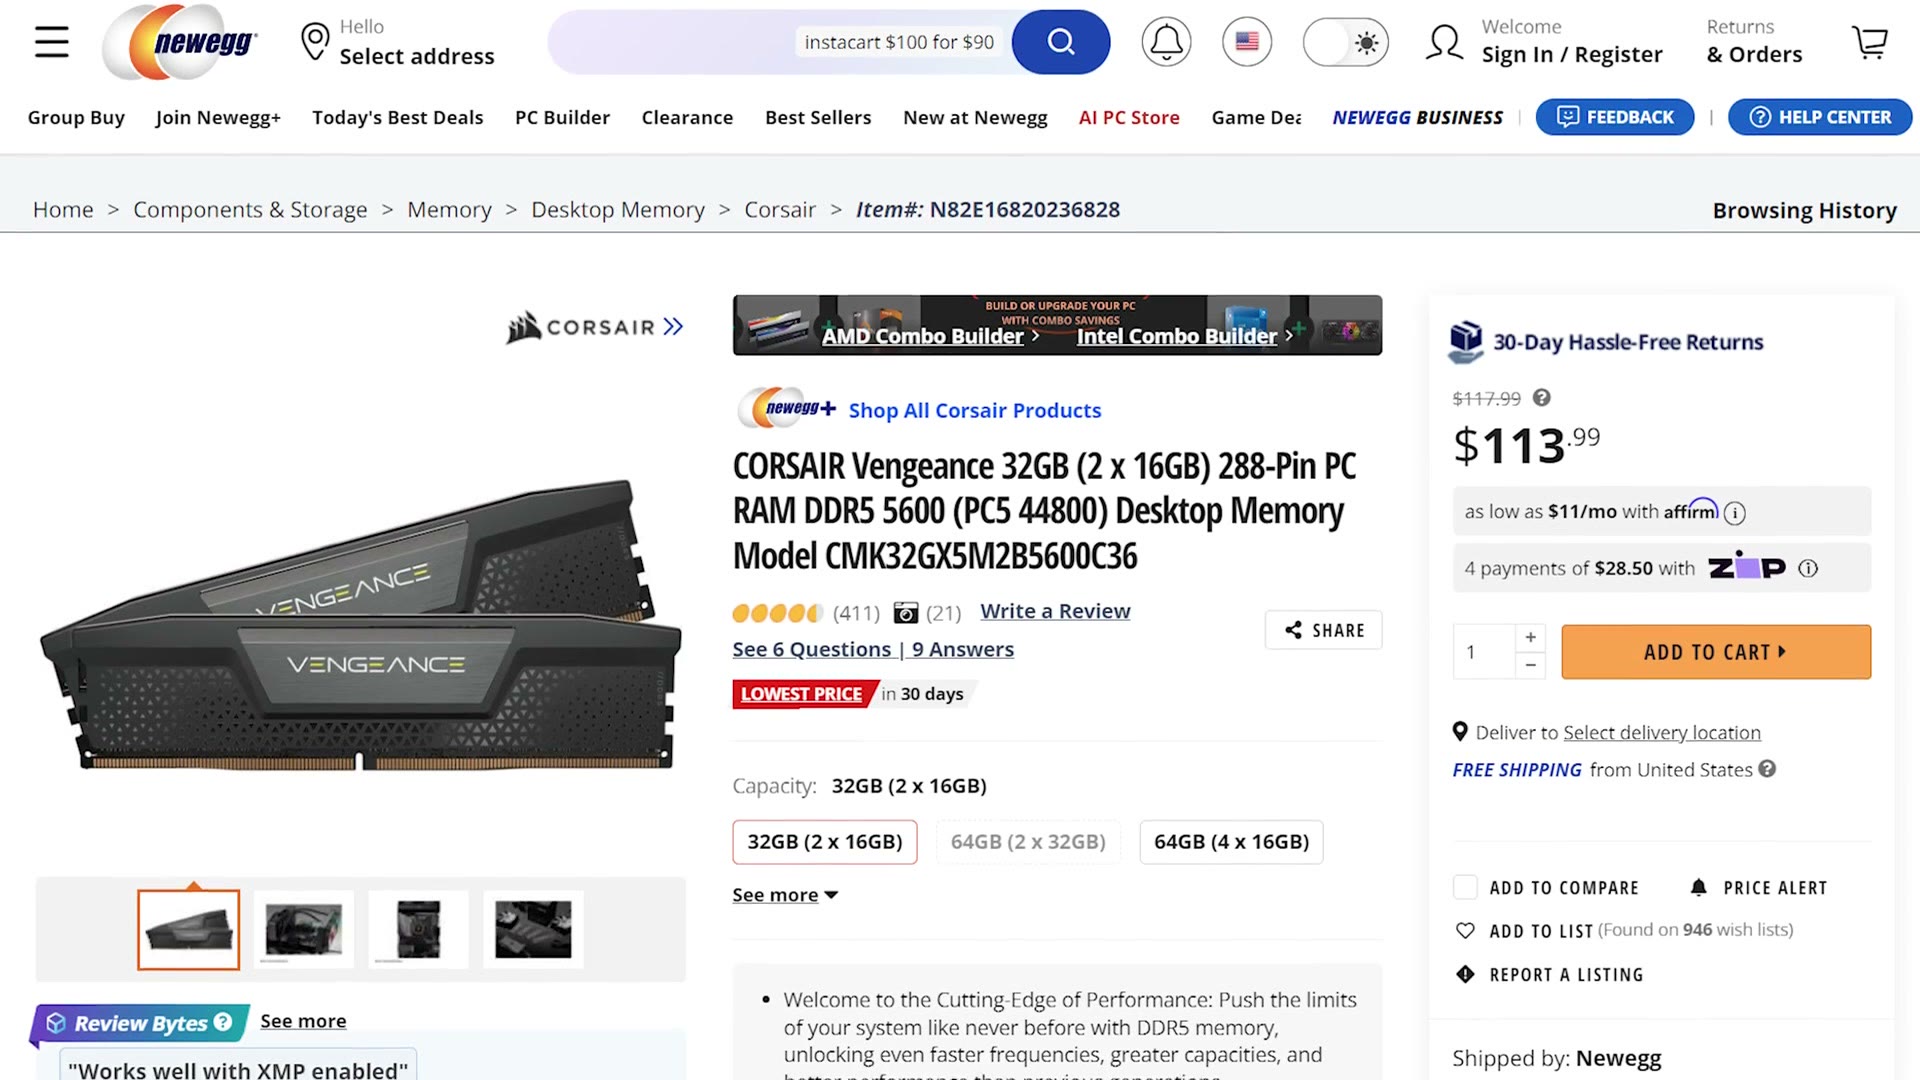Click the free shipping help icon

1767,769
